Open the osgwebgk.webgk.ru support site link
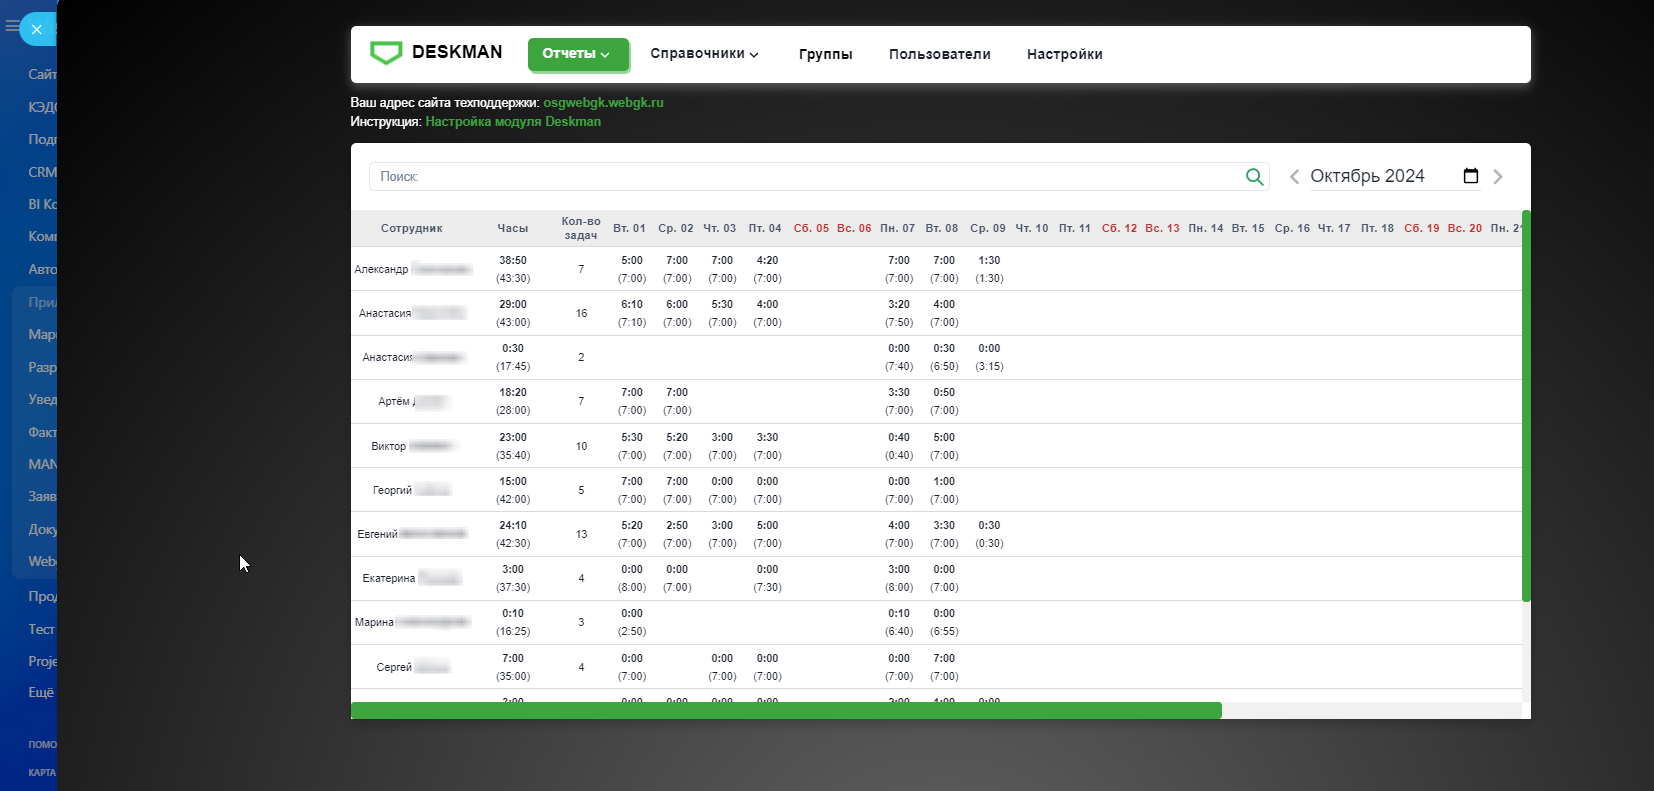1654x791 pixels. pos(603,102)
